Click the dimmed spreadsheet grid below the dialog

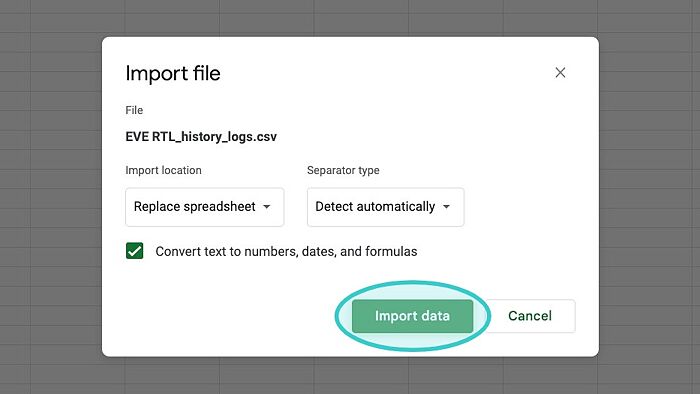click(350, 375)
